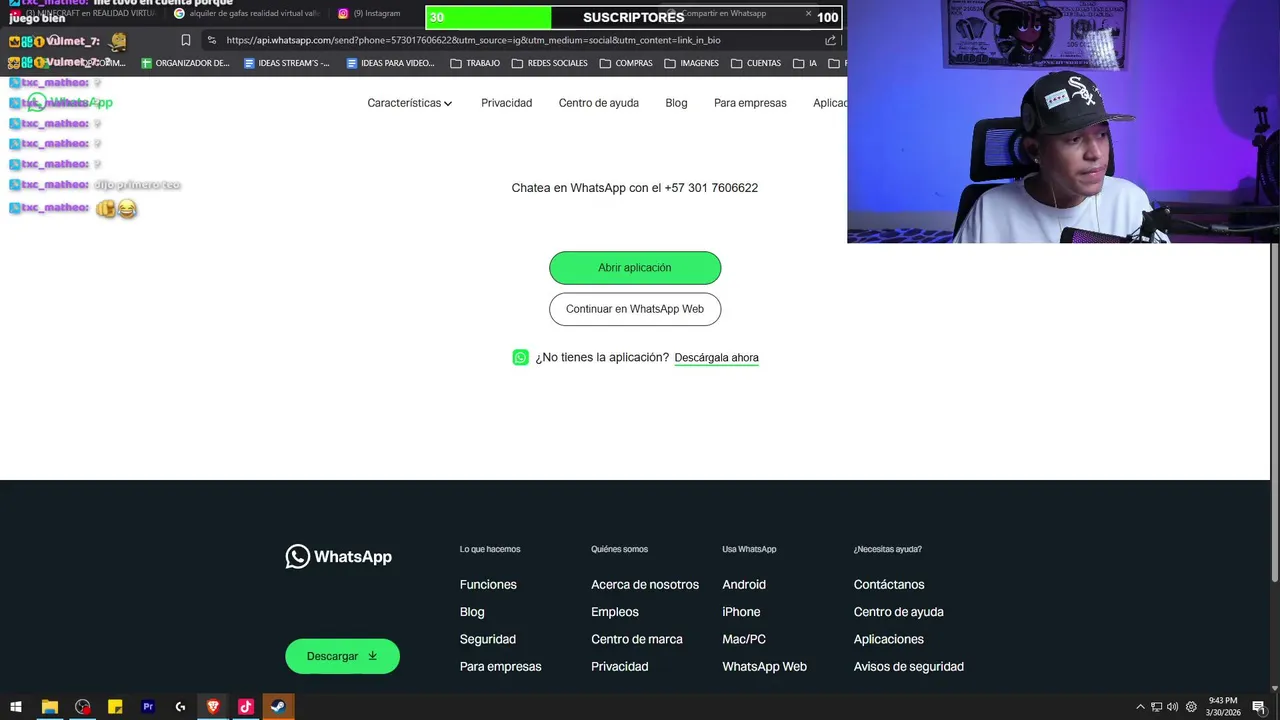Open the COMPRAS bookmarks folder
This screenshot has width=1280, height=720.
coord(626,63)
